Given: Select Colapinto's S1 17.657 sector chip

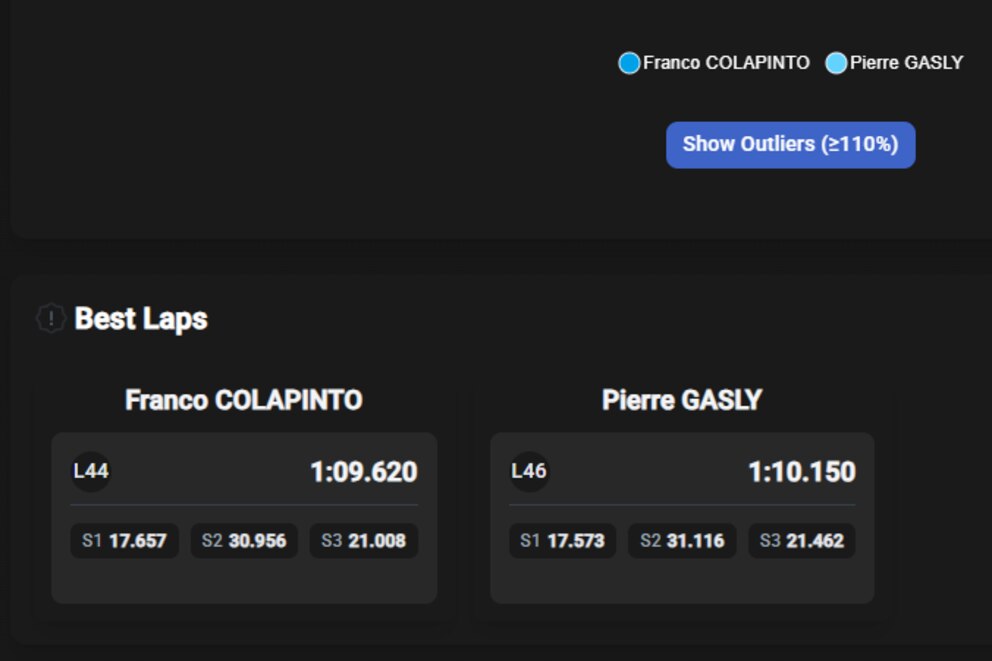Looking at the screenshot, I should coord(125,541).
